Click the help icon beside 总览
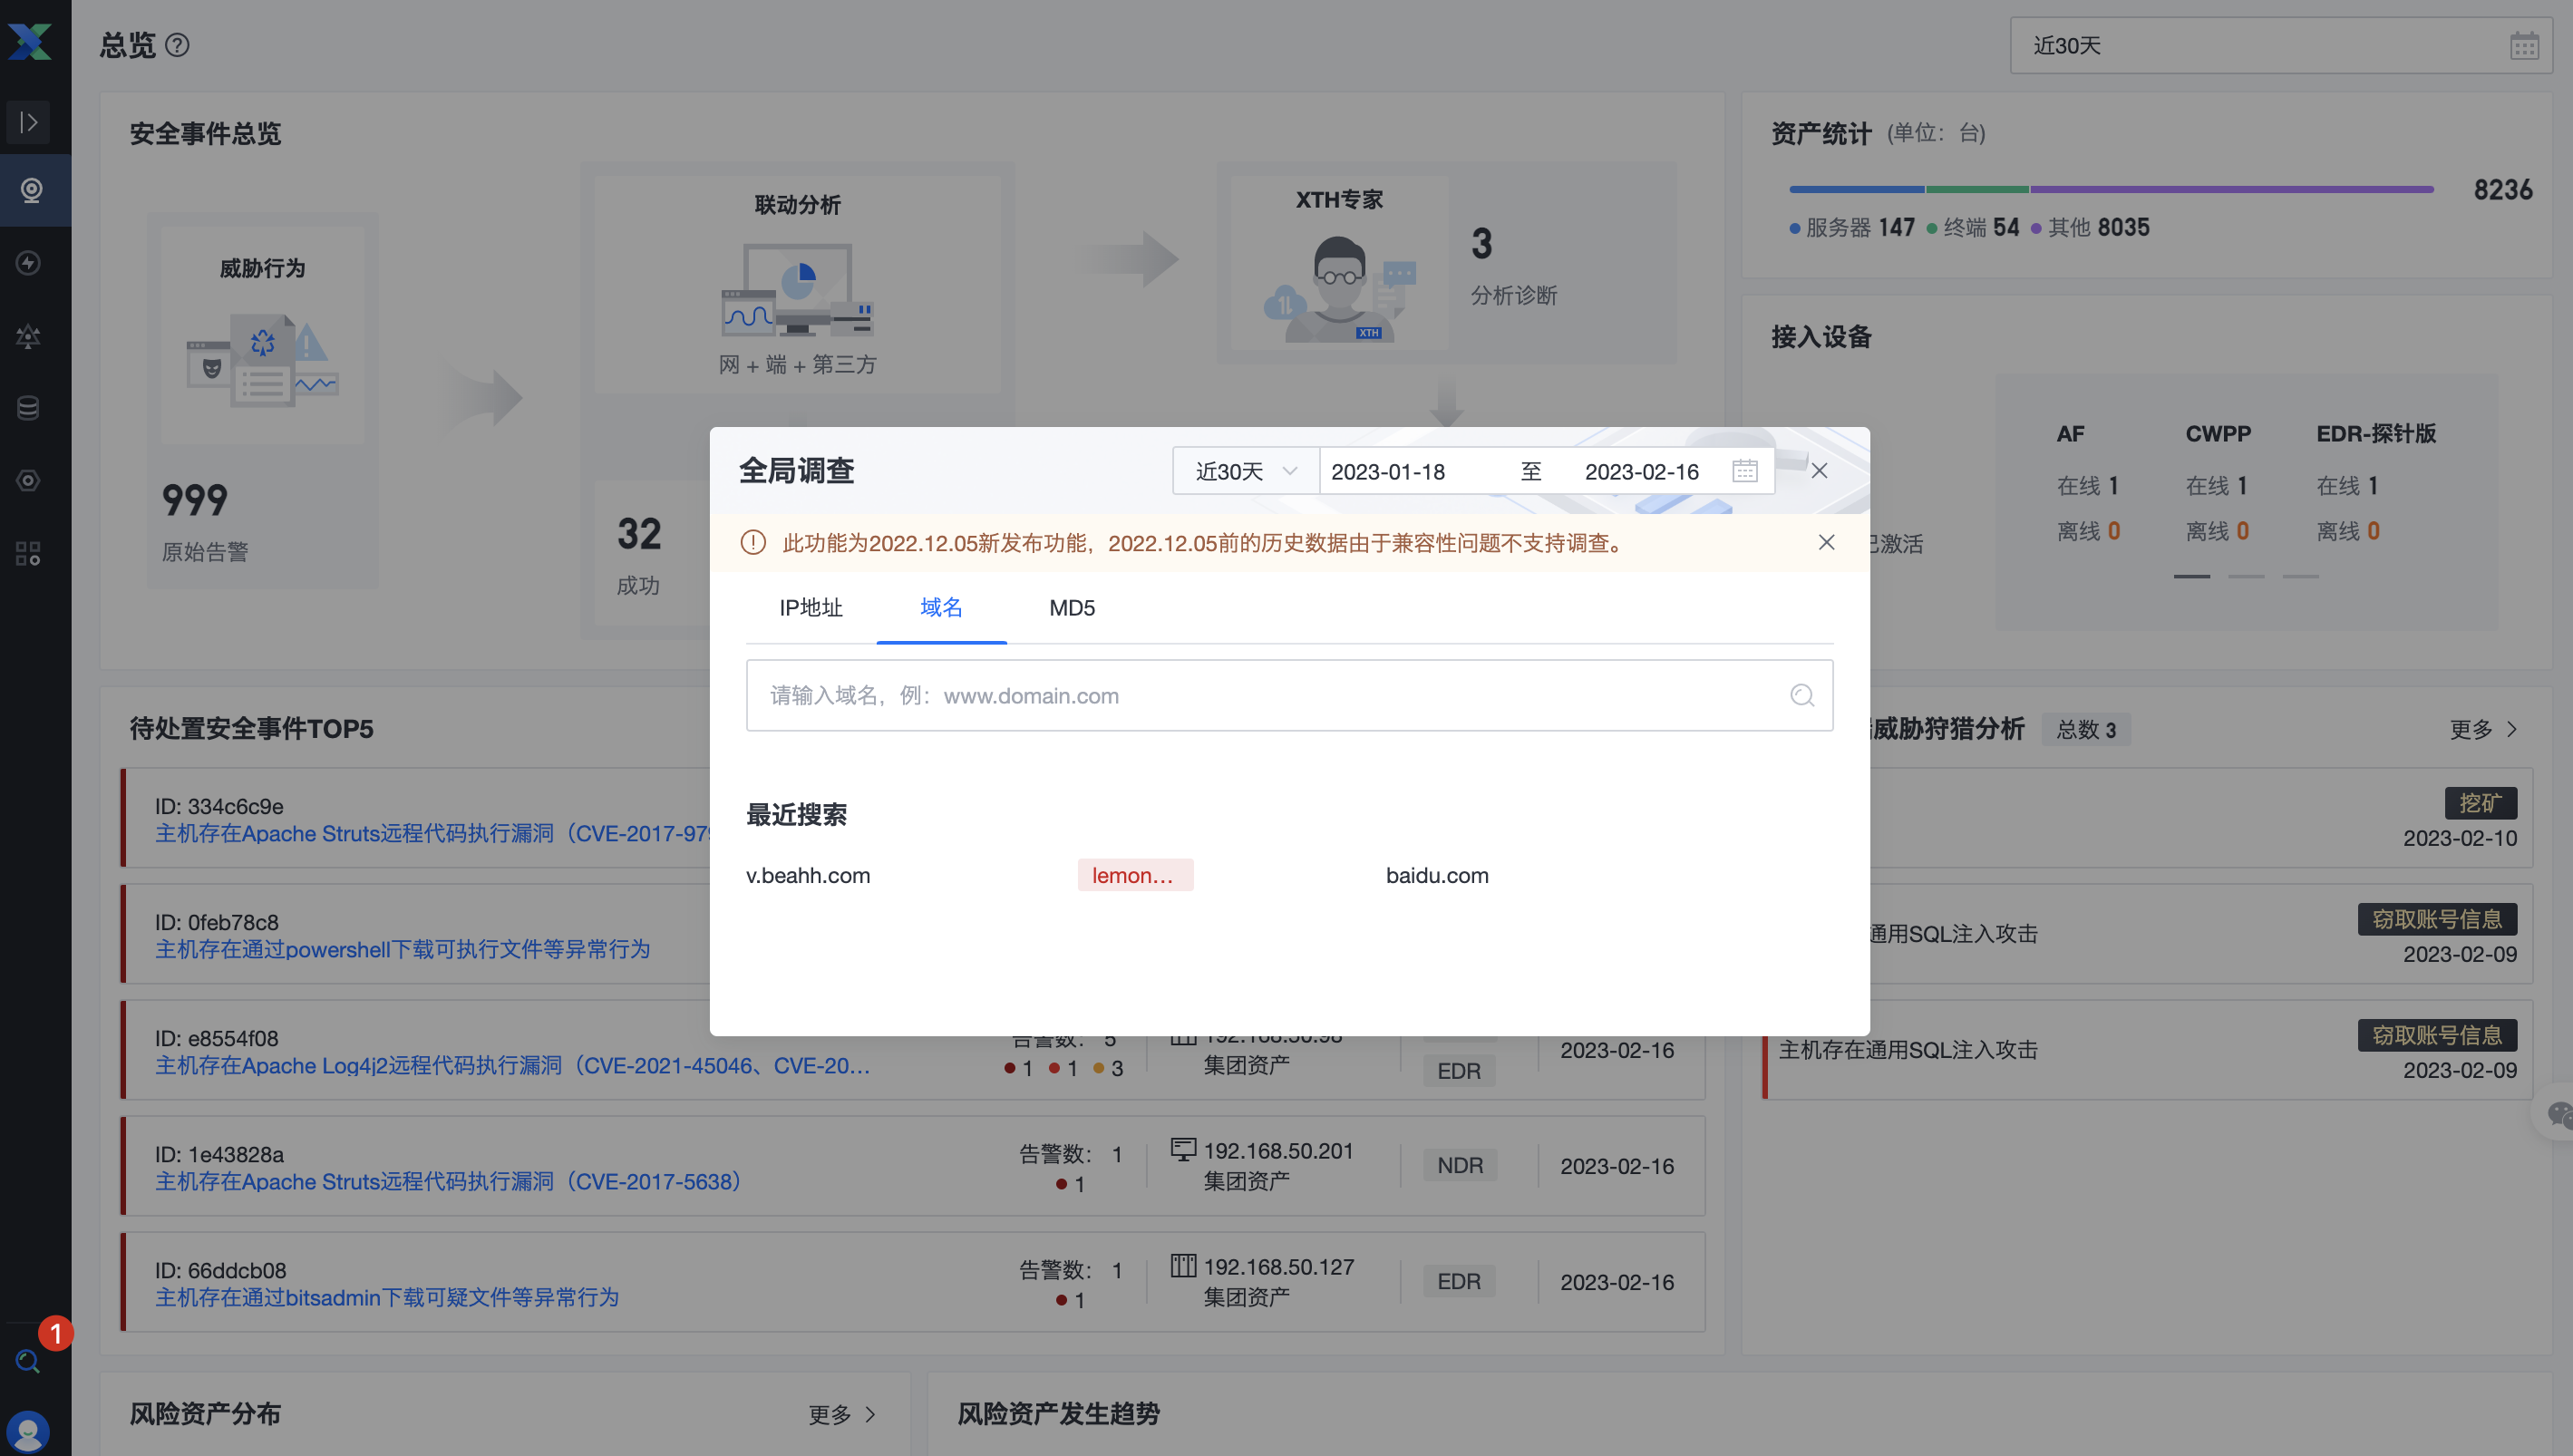The height and width of the screenshot is (1456, 2573). point(178,45)
